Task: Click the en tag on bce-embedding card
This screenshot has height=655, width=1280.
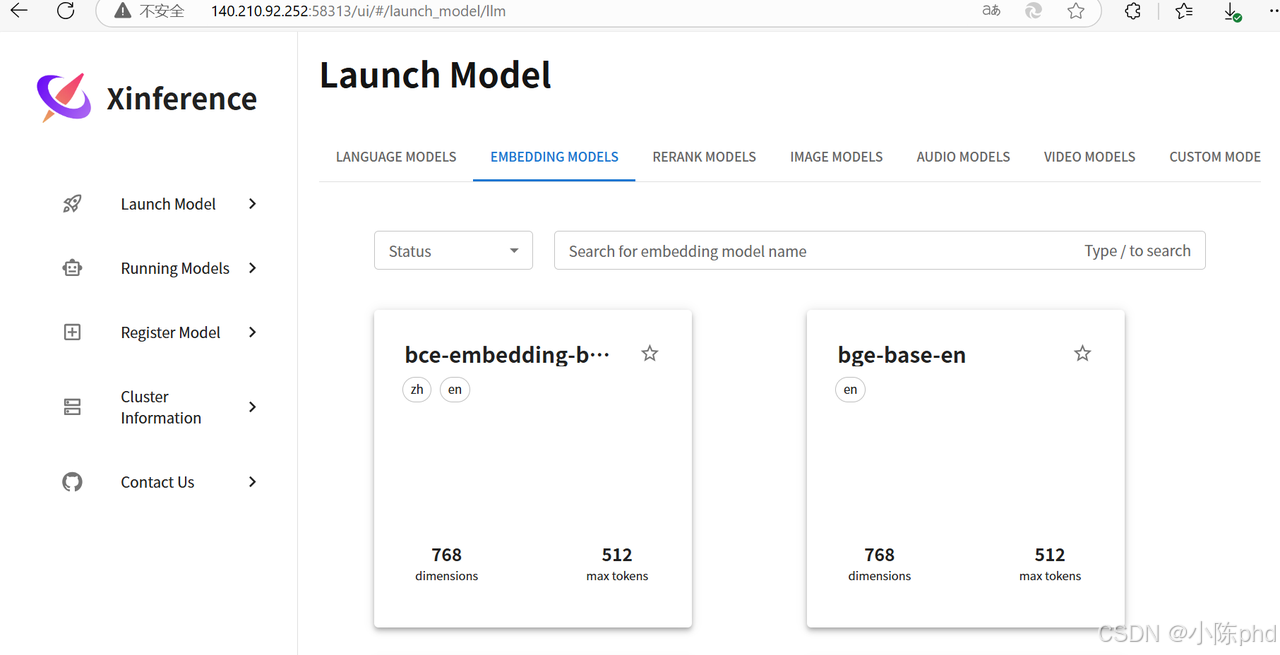Action: pos(455,389)
